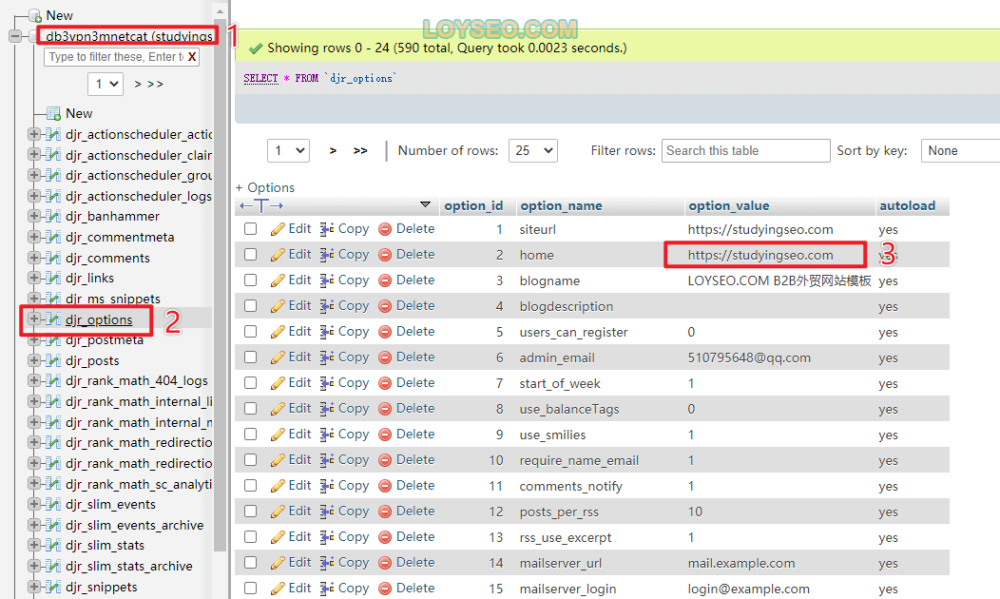The image size is (1000, 599).
Task: Click the Delete icon for users_can_register row
Action: click(385, 332)
